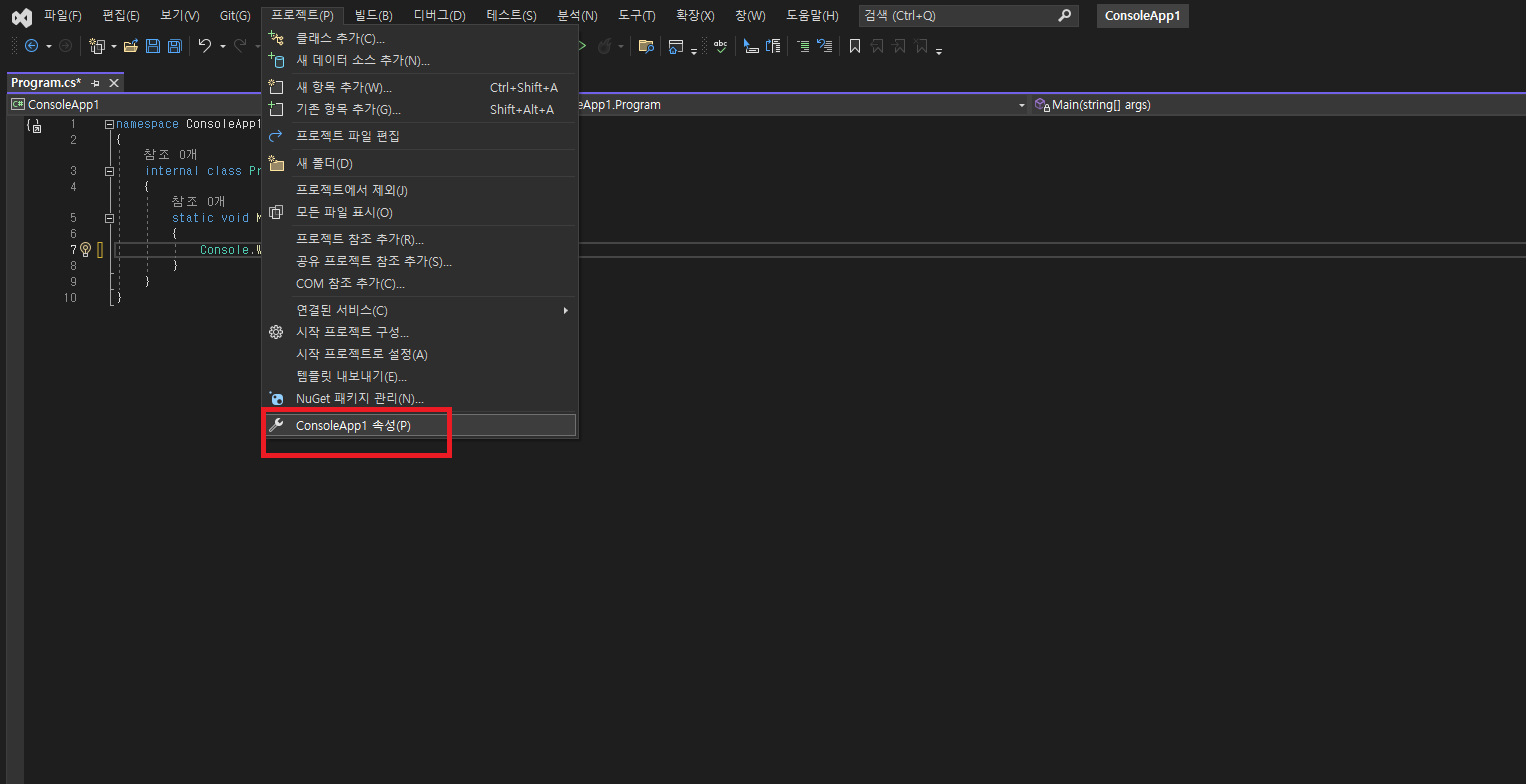The height and width of the screenshot is (784, 1526).
Task: Open the Git(G) menu
Action: click(x=235, y=16)
